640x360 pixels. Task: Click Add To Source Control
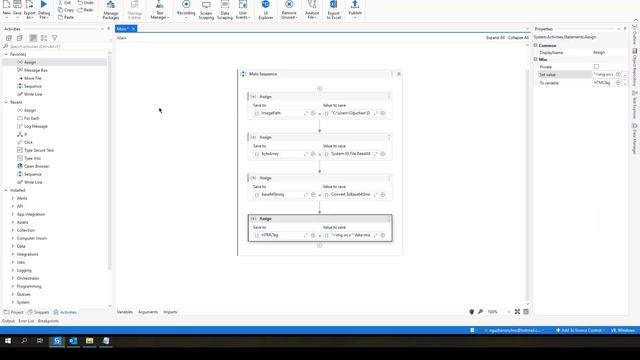pos(579,330)
